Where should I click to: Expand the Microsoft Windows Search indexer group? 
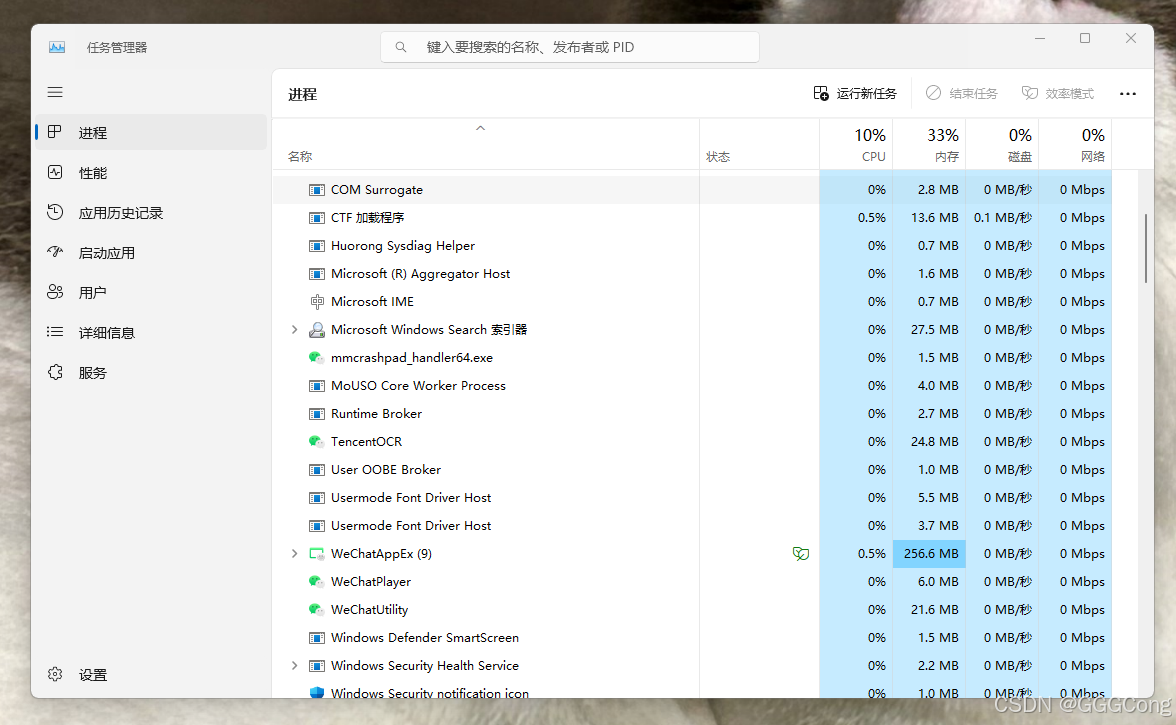pyautogui.click(x=294, y=330)
